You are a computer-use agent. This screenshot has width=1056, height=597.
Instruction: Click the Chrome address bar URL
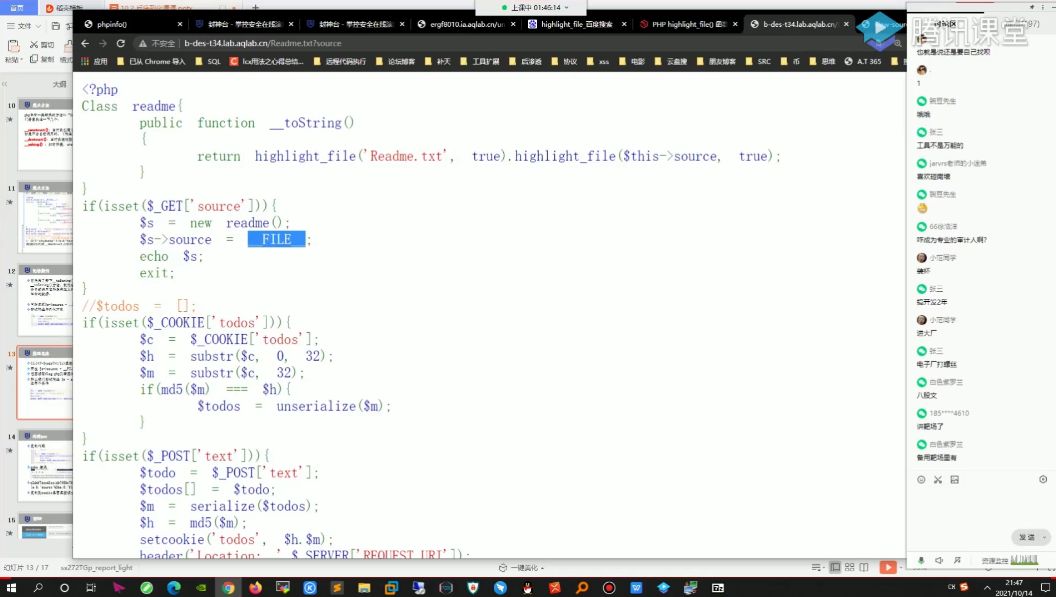tap(263, 43)
